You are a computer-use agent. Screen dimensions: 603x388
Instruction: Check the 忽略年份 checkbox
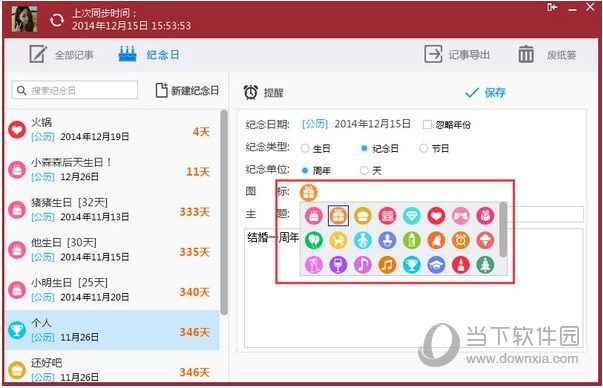[x=427, y=125]
